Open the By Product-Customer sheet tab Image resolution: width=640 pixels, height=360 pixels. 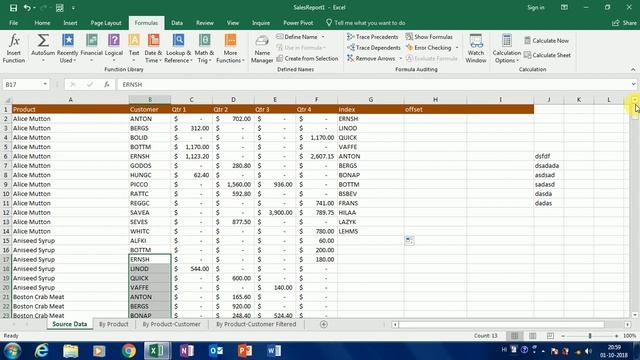(x=171, y=324)
